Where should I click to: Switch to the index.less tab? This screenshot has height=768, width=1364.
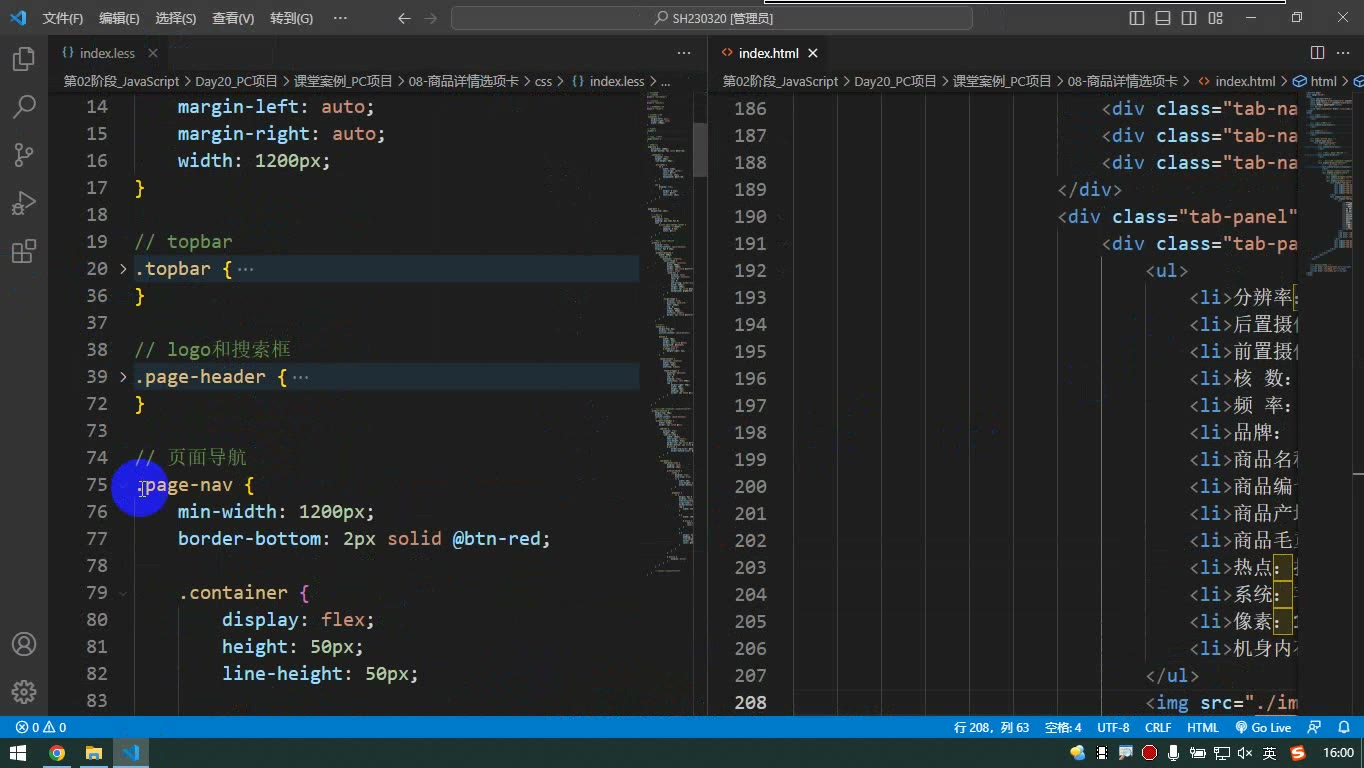pyautogui.click(x=97, y=53)
